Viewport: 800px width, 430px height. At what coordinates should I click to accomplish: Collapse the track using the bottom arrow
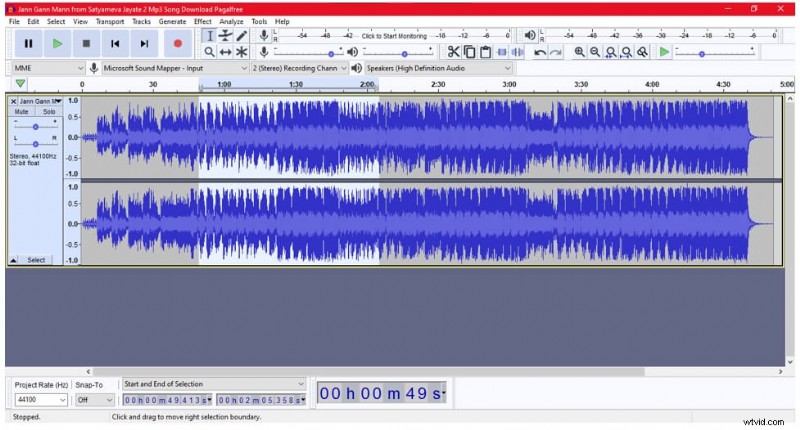[x=14, y=260]
